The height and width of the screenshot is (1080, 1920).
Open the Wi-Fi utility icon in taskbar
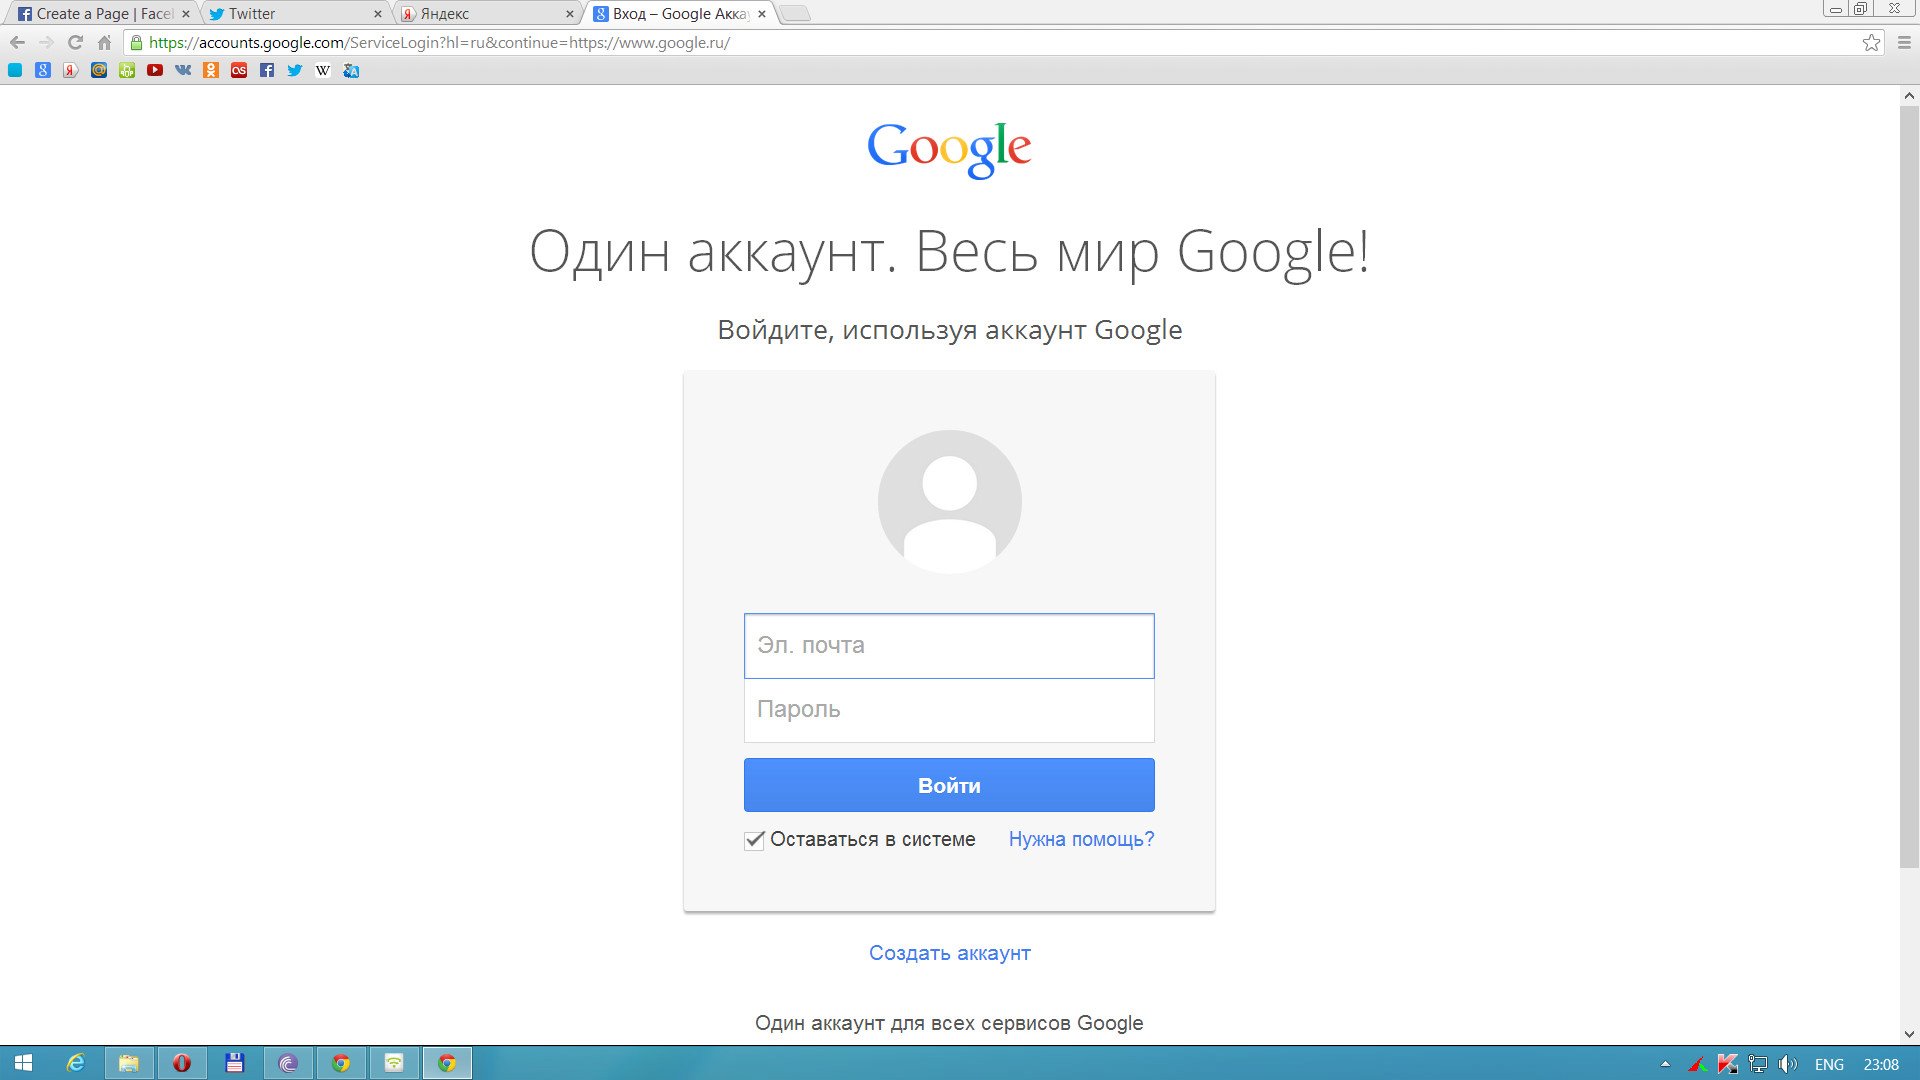coord(394,1063)
